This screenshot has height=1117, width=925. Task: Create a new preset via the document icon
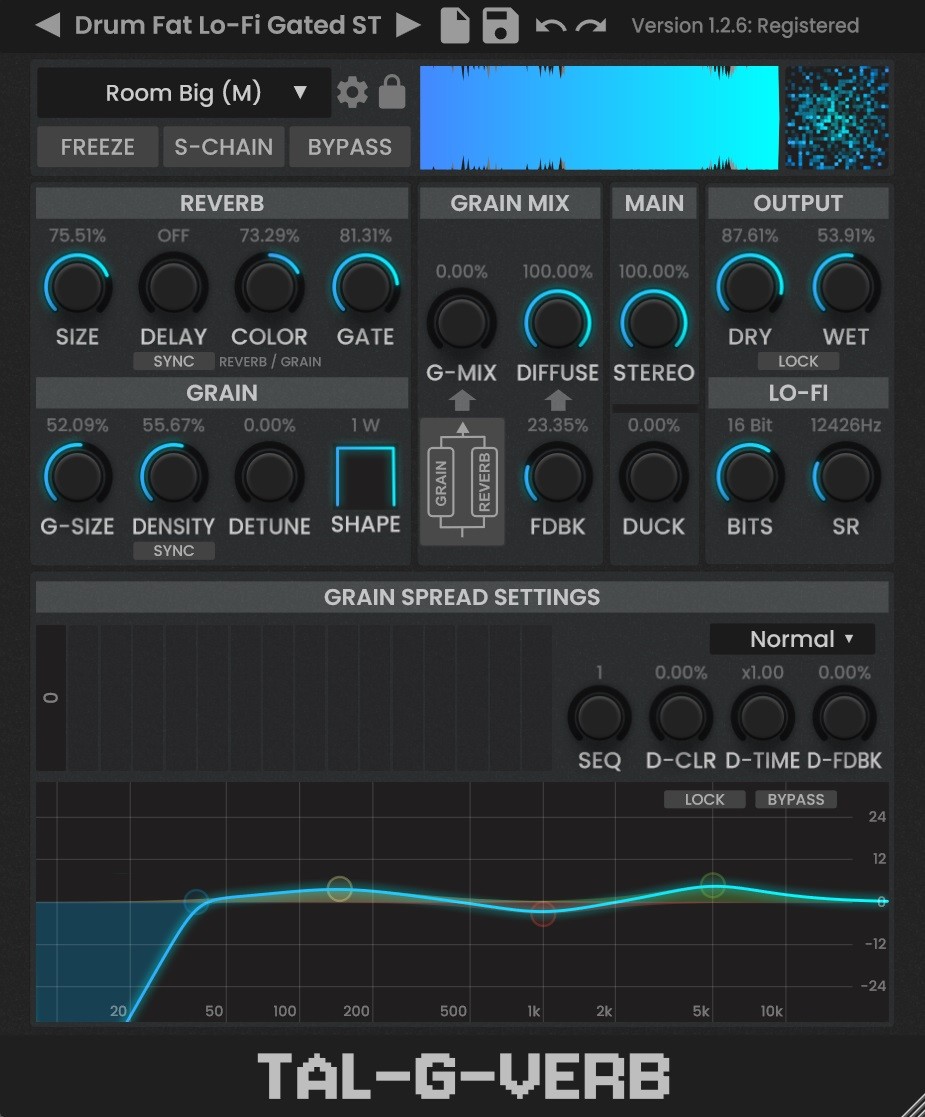click(455, 25)
